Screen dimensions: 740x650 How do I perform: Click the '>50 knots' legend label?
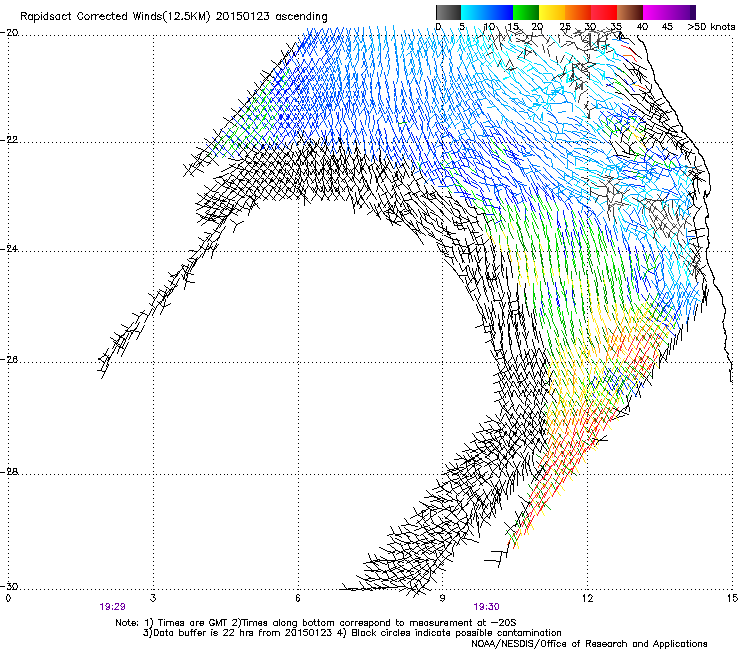coord(711,27)
